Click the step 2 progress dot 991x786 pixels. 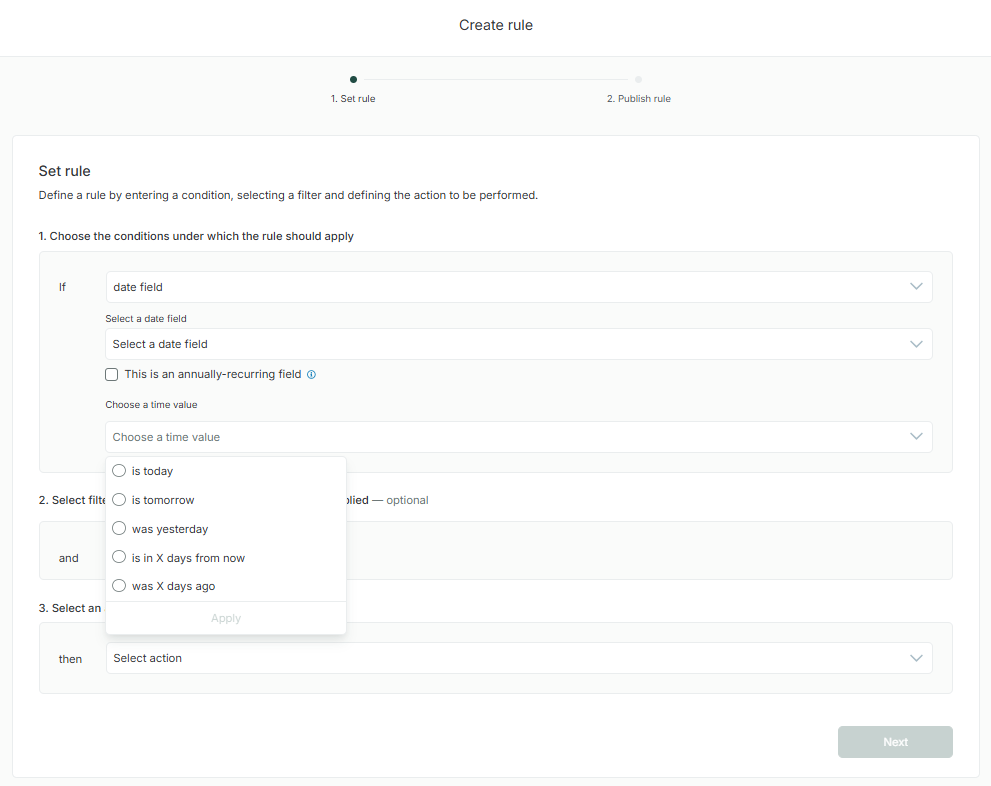point(638,79)
